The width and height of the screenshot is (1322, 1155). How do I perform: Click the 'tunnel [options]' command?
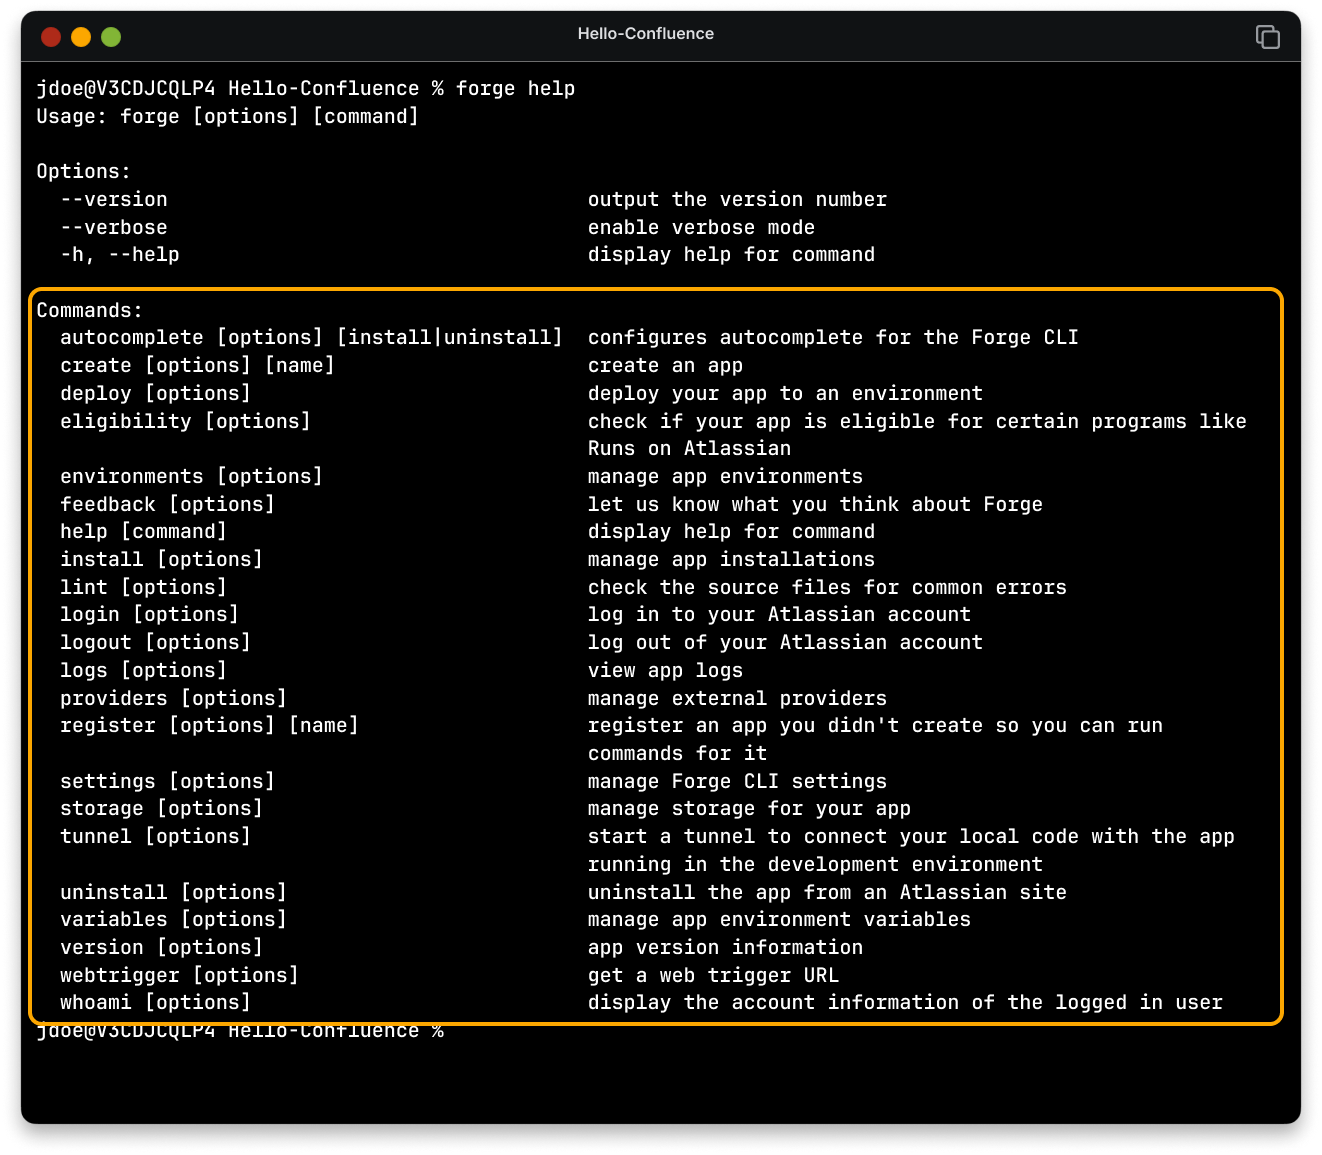[x=155, y=836]
